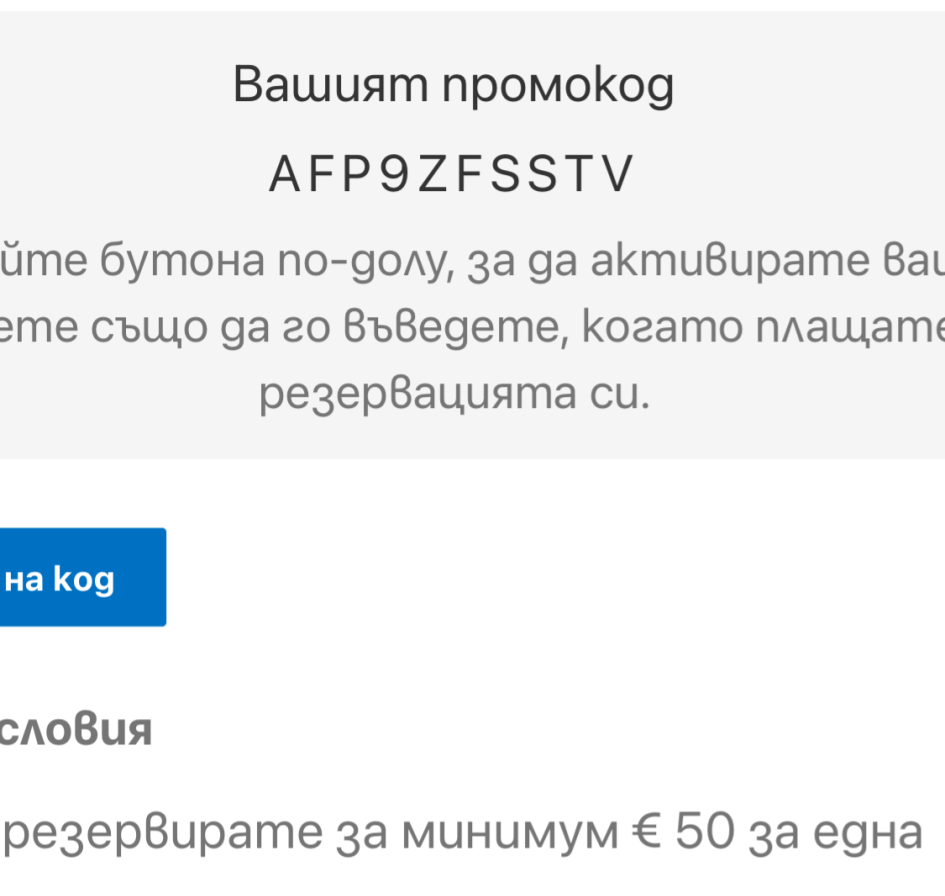Screen dimensions: 945x896
Task: Click the "словия" conditions heading
Action: [x=76, y=729]
